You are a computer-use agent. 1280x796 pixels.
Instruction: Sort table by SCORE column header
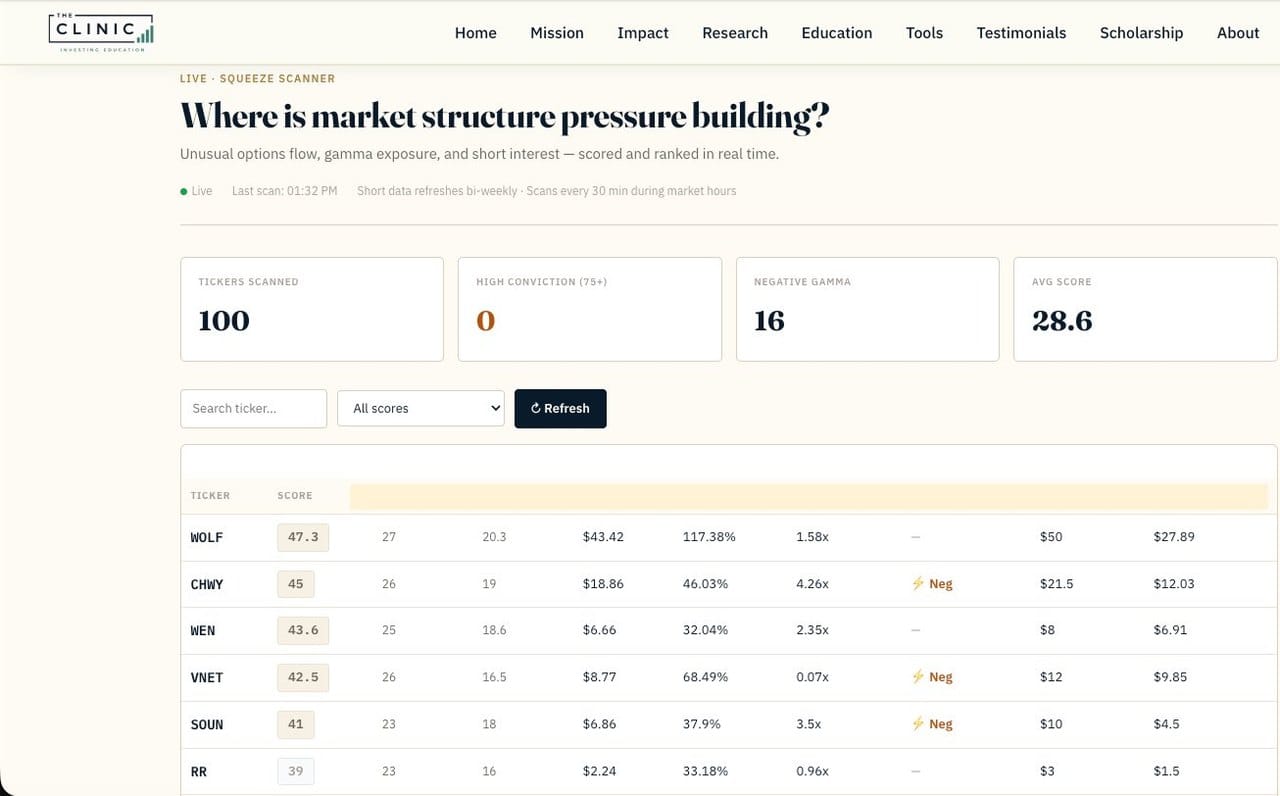[x=295, y=495]
